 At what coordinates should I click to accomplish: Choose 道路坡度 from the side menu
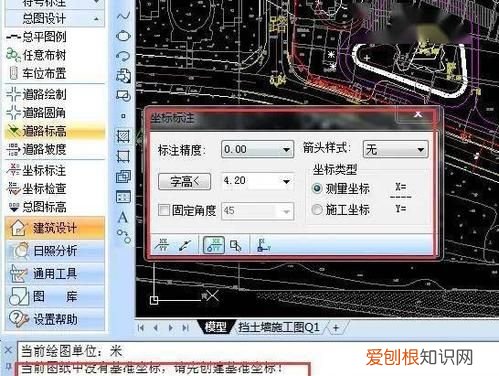36,149
